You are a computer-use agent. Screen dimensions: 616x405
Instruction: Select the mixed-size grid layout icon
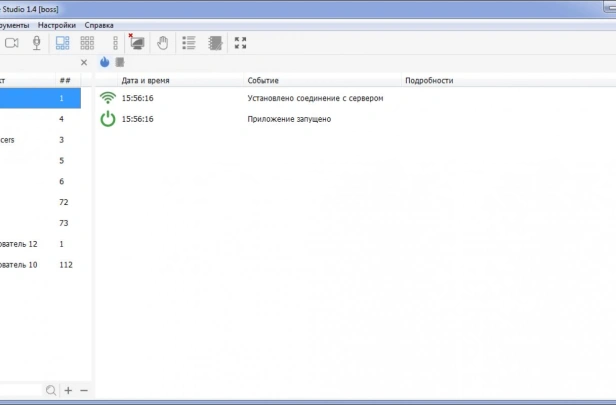click(x=62, y=43)
